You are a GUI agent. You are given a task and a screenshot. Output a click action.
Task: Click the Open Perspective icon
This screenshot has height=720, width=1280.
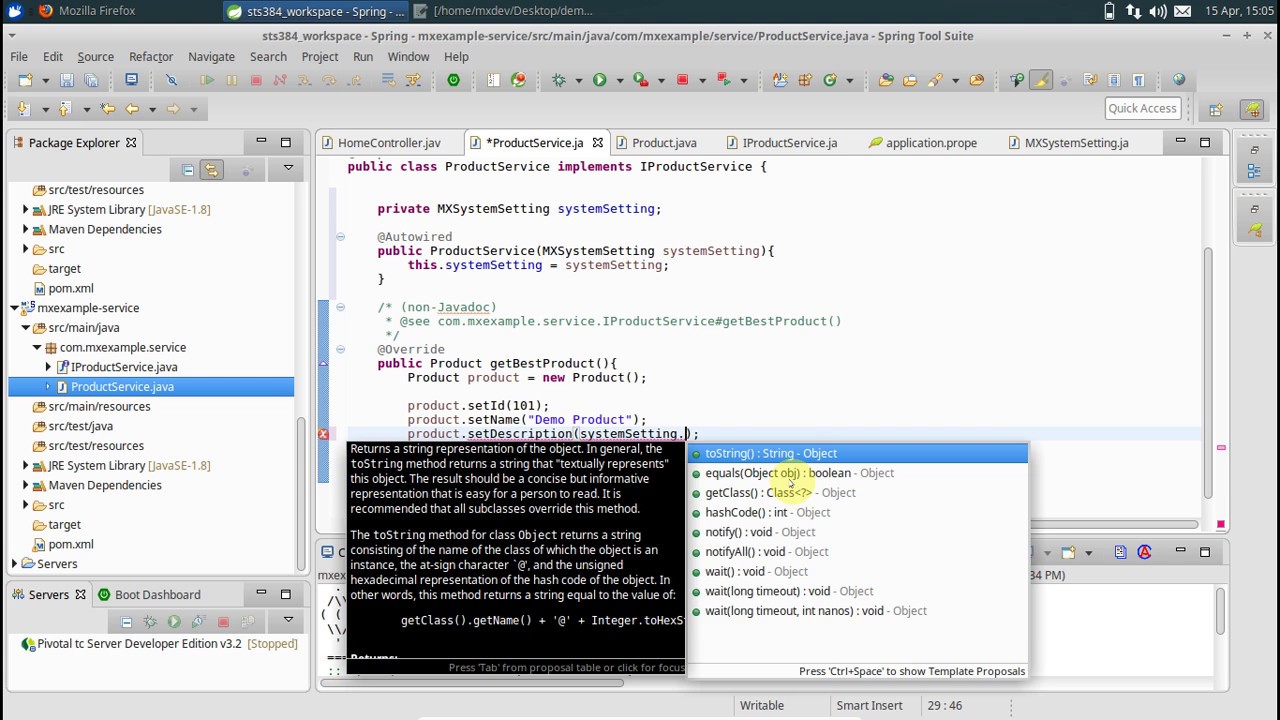coord(1215,109)
